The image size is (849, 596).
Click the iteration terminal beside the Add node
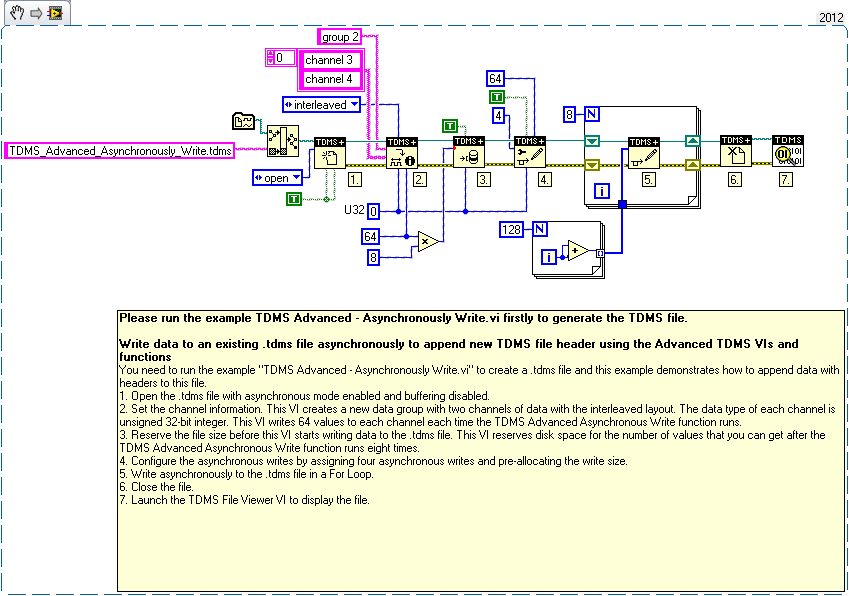pos(549,257)
